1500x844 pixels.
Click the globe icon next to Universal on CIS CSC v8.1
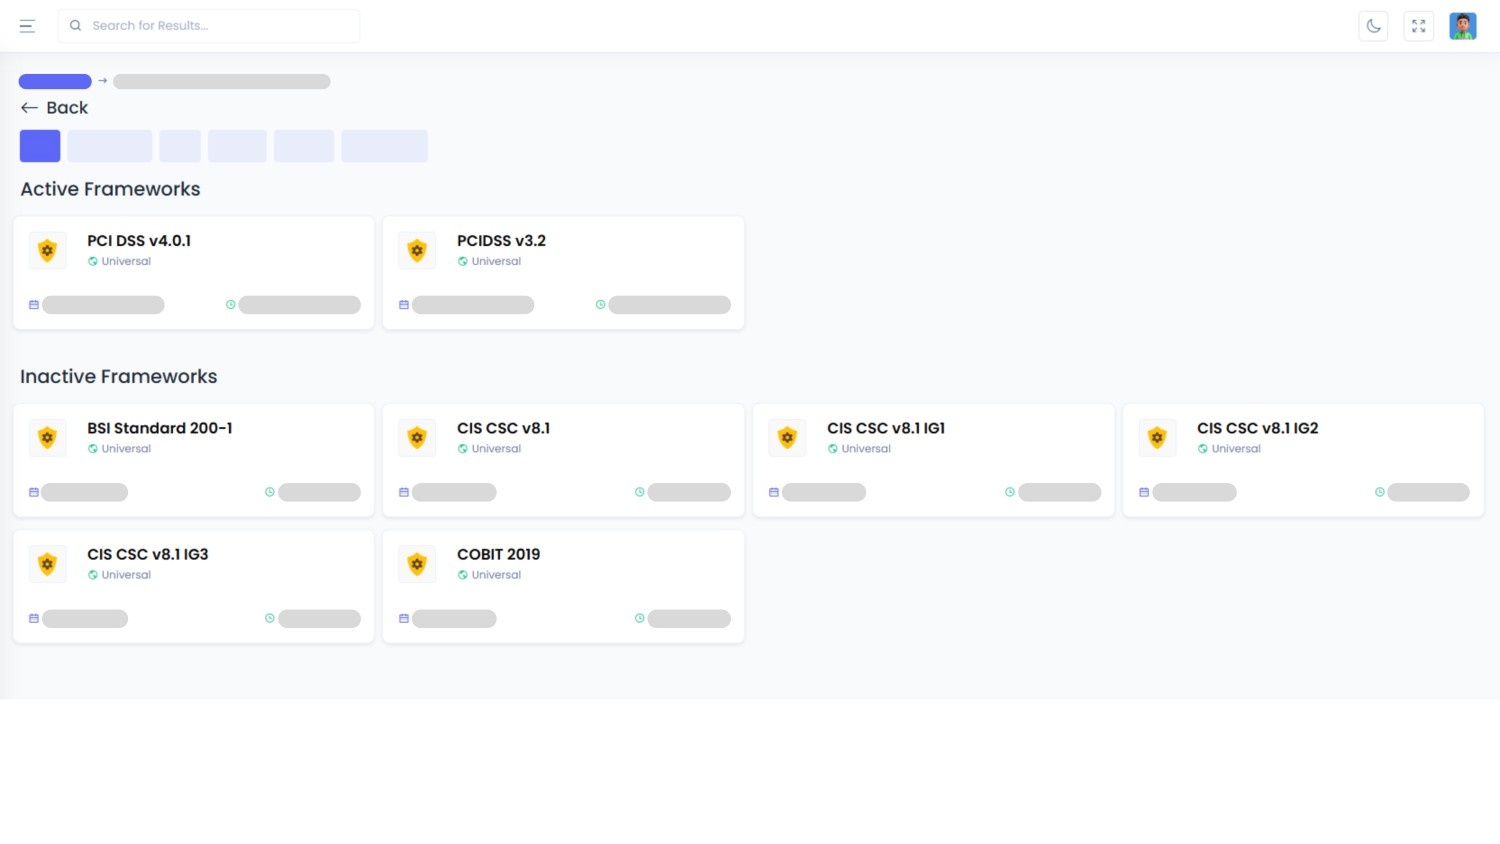click(461, 448)
